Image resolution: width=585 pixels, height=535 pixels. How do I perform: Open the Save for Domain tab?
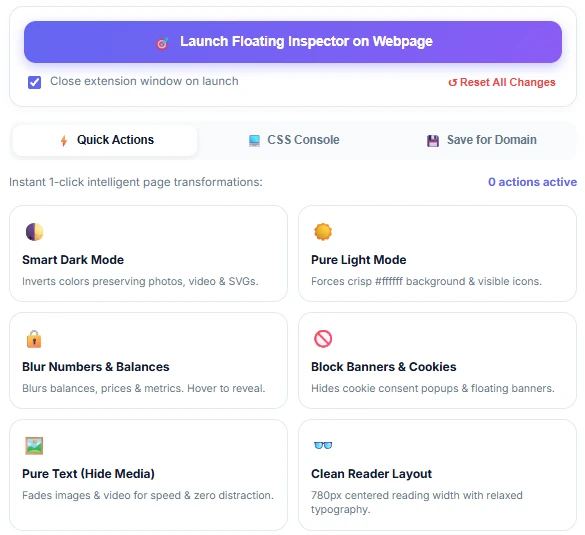[481, 140]
